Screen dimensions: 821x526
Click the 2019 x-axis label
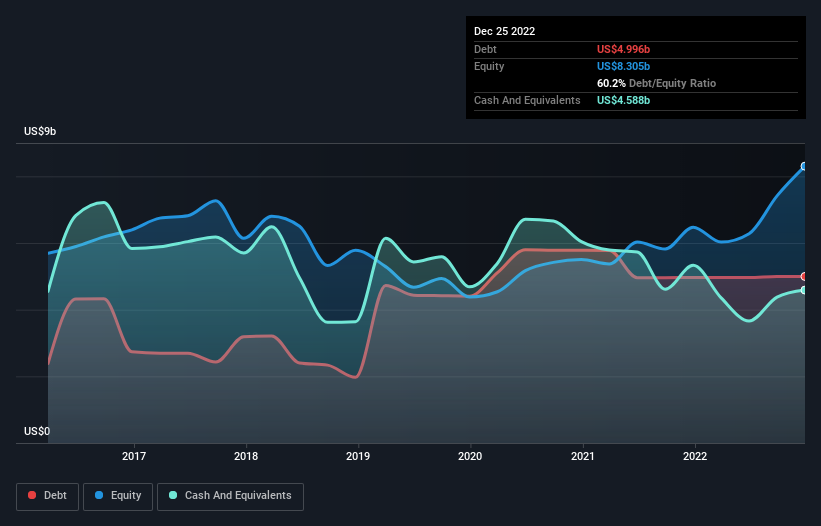click(x=358, y=456)
